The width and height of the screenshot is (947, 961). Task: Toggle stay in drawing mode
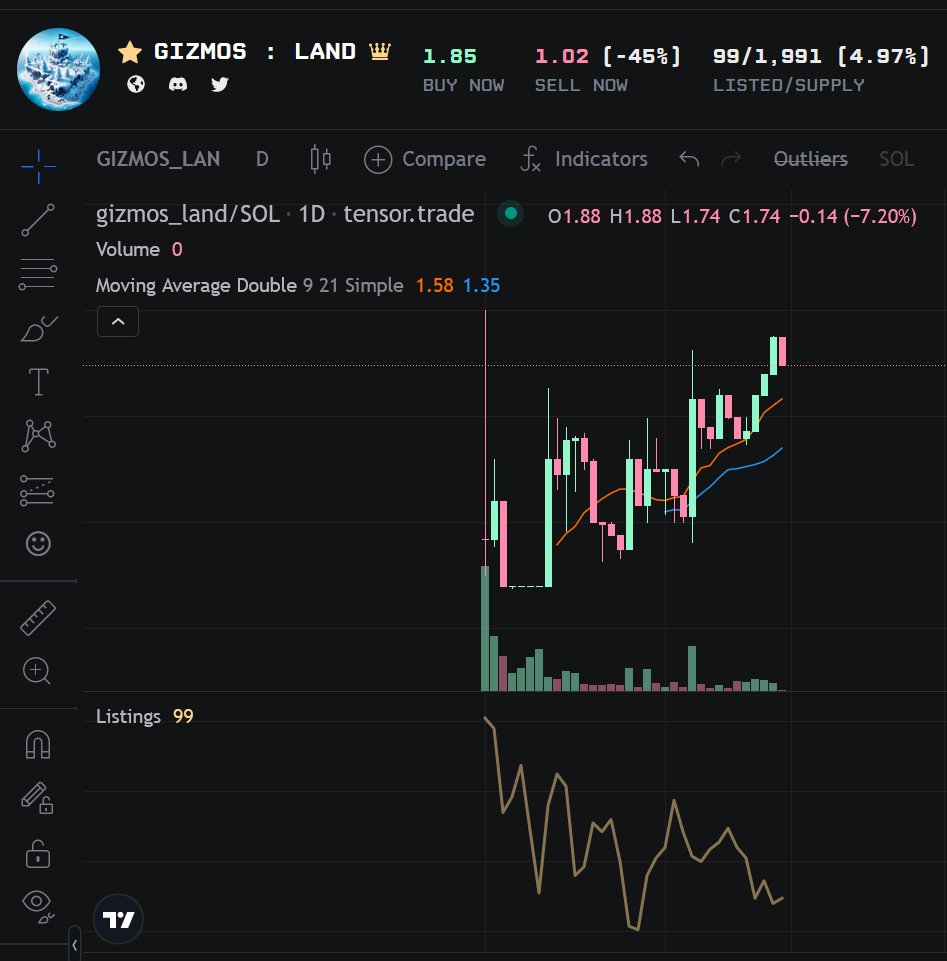pos(37,798)
